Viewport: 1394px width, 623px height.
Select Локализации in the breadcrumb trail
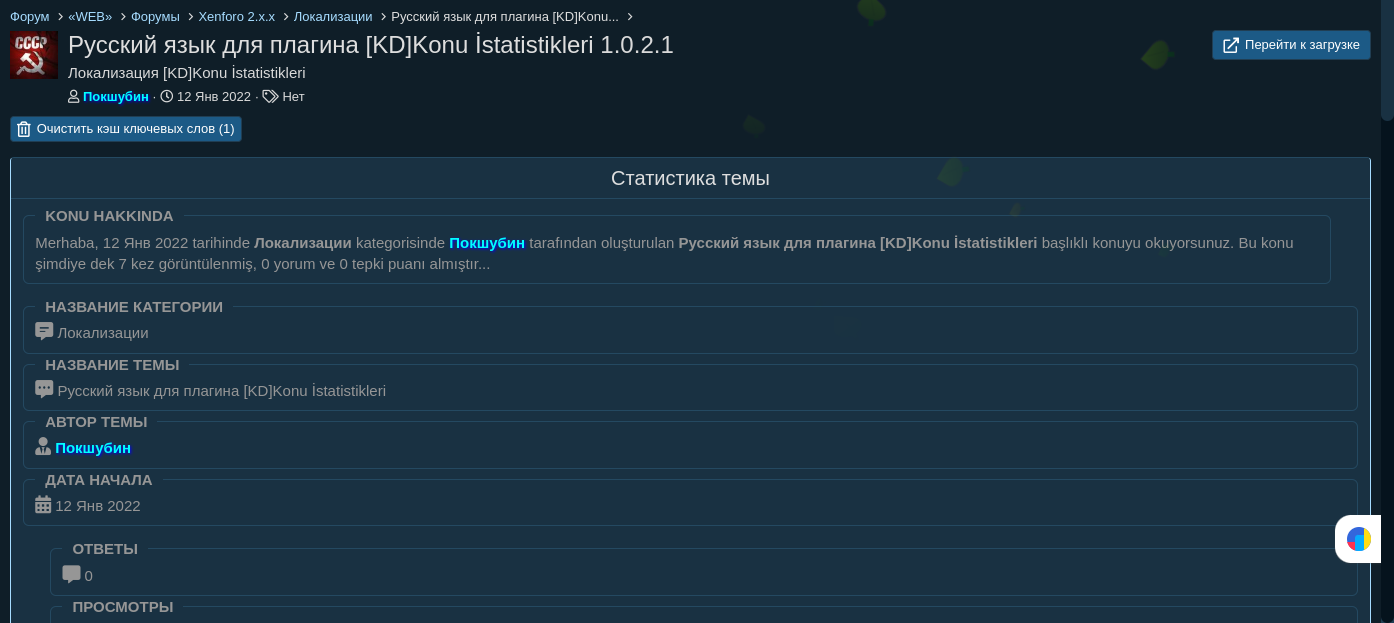[x=333, y=17]
